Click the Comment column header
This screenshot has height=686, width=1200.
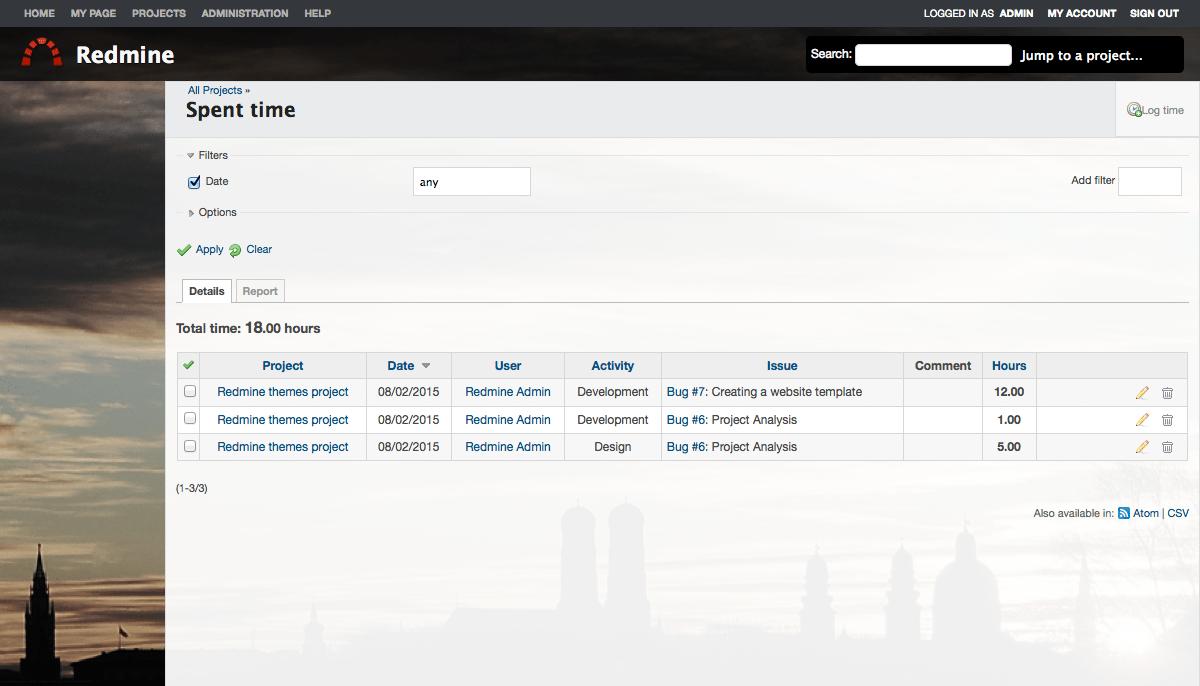click(x=943, y=366)
